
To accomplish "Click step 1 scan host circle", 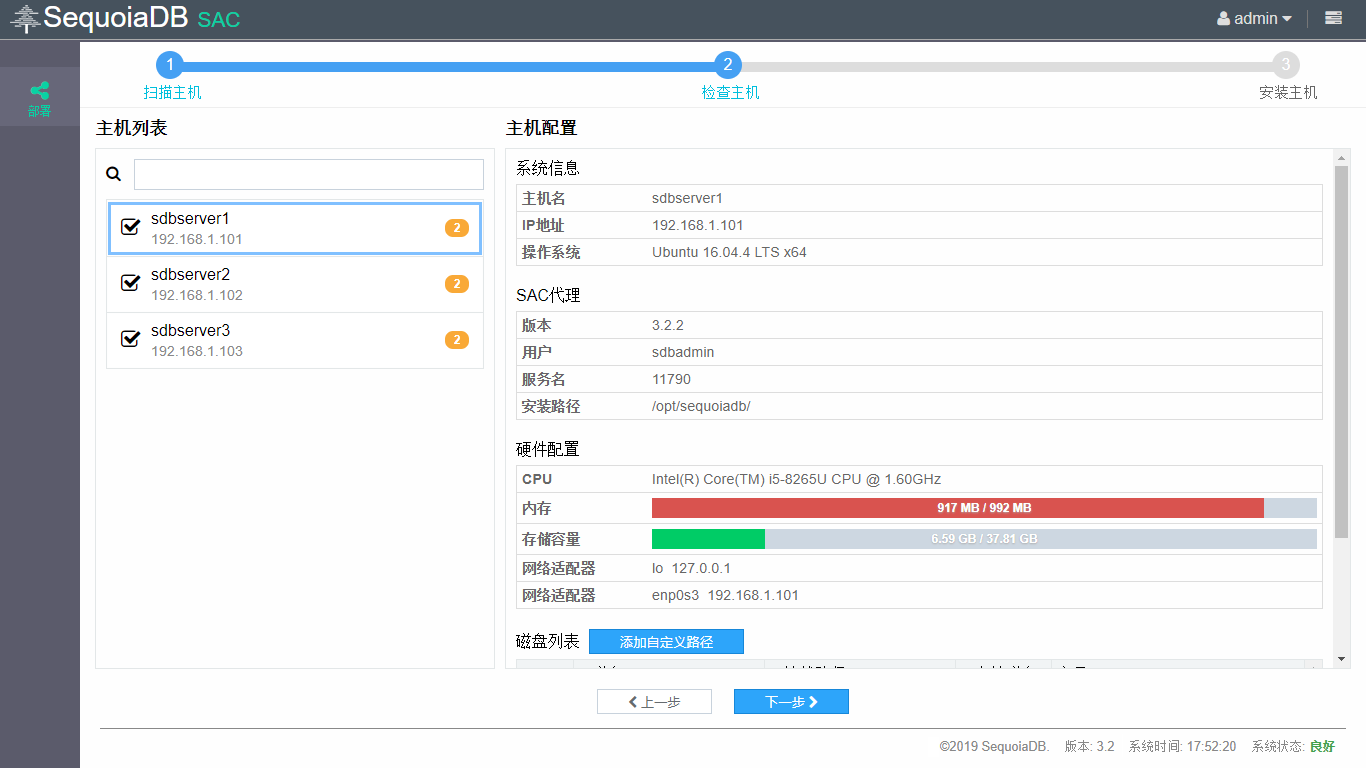I will [171, 65].
